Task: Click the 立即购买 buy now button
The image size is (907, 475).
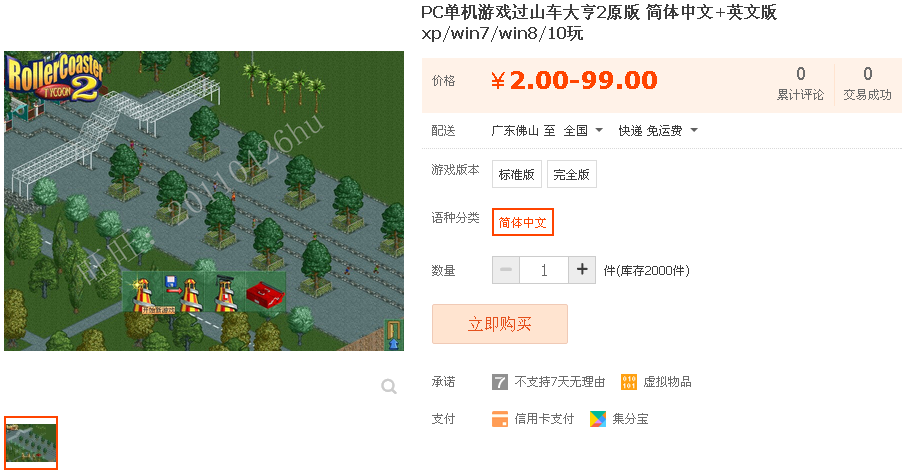Action: point(500,324)
